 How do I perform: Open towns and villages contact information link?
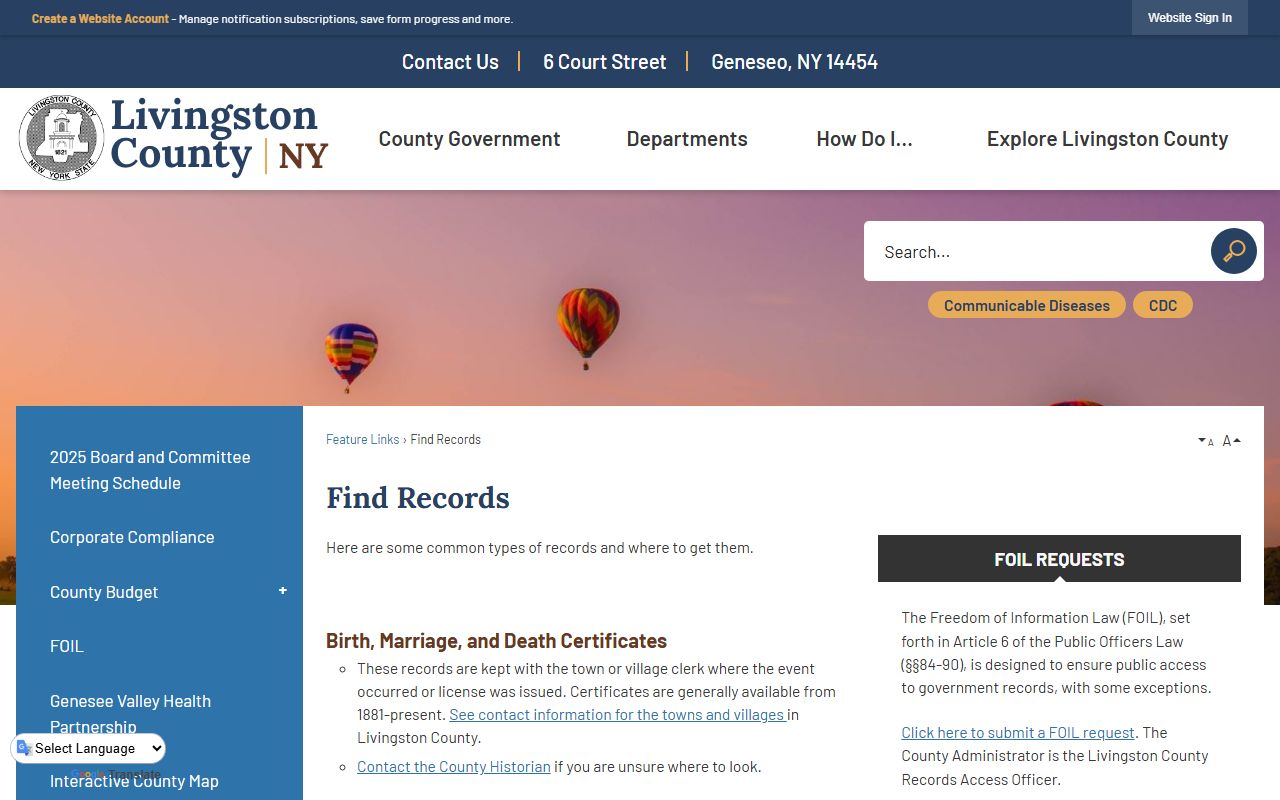(618, 714)
